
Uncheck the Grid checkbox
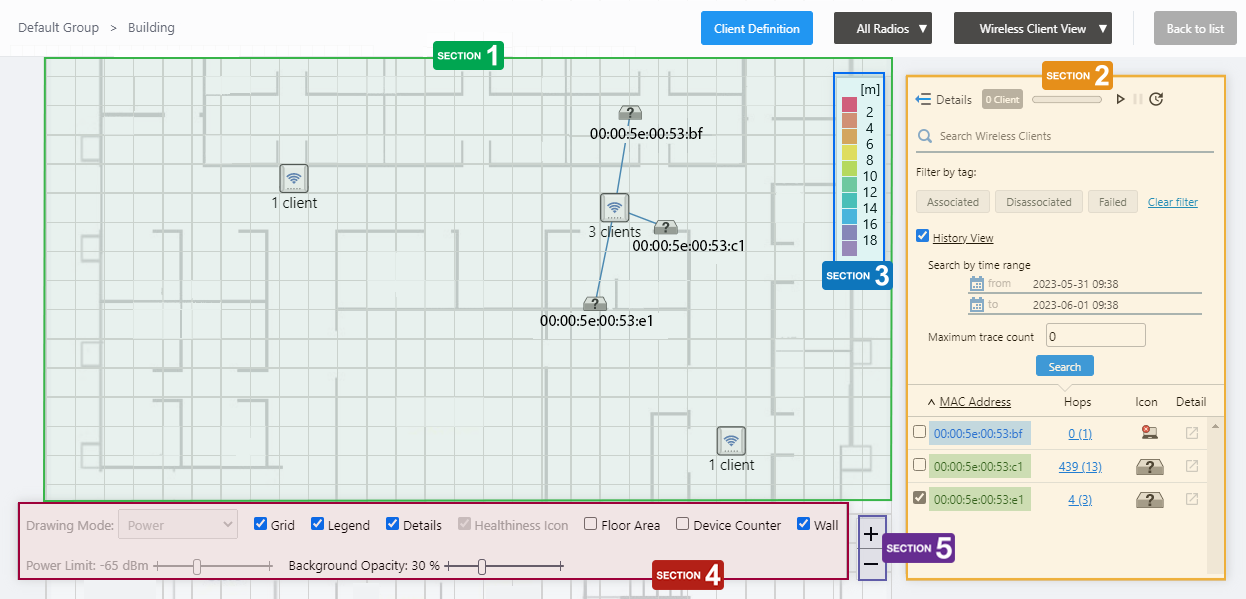[261, 524]
